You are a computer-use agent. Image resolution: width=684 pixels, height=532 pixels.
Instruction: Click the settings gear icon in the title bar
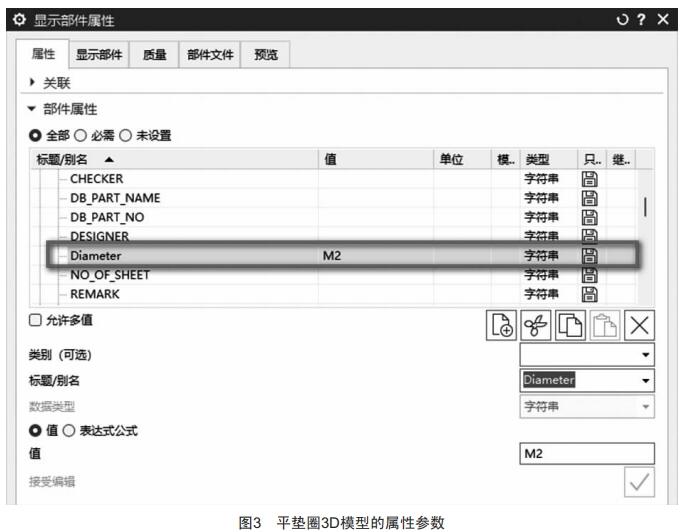click(20, 20)
